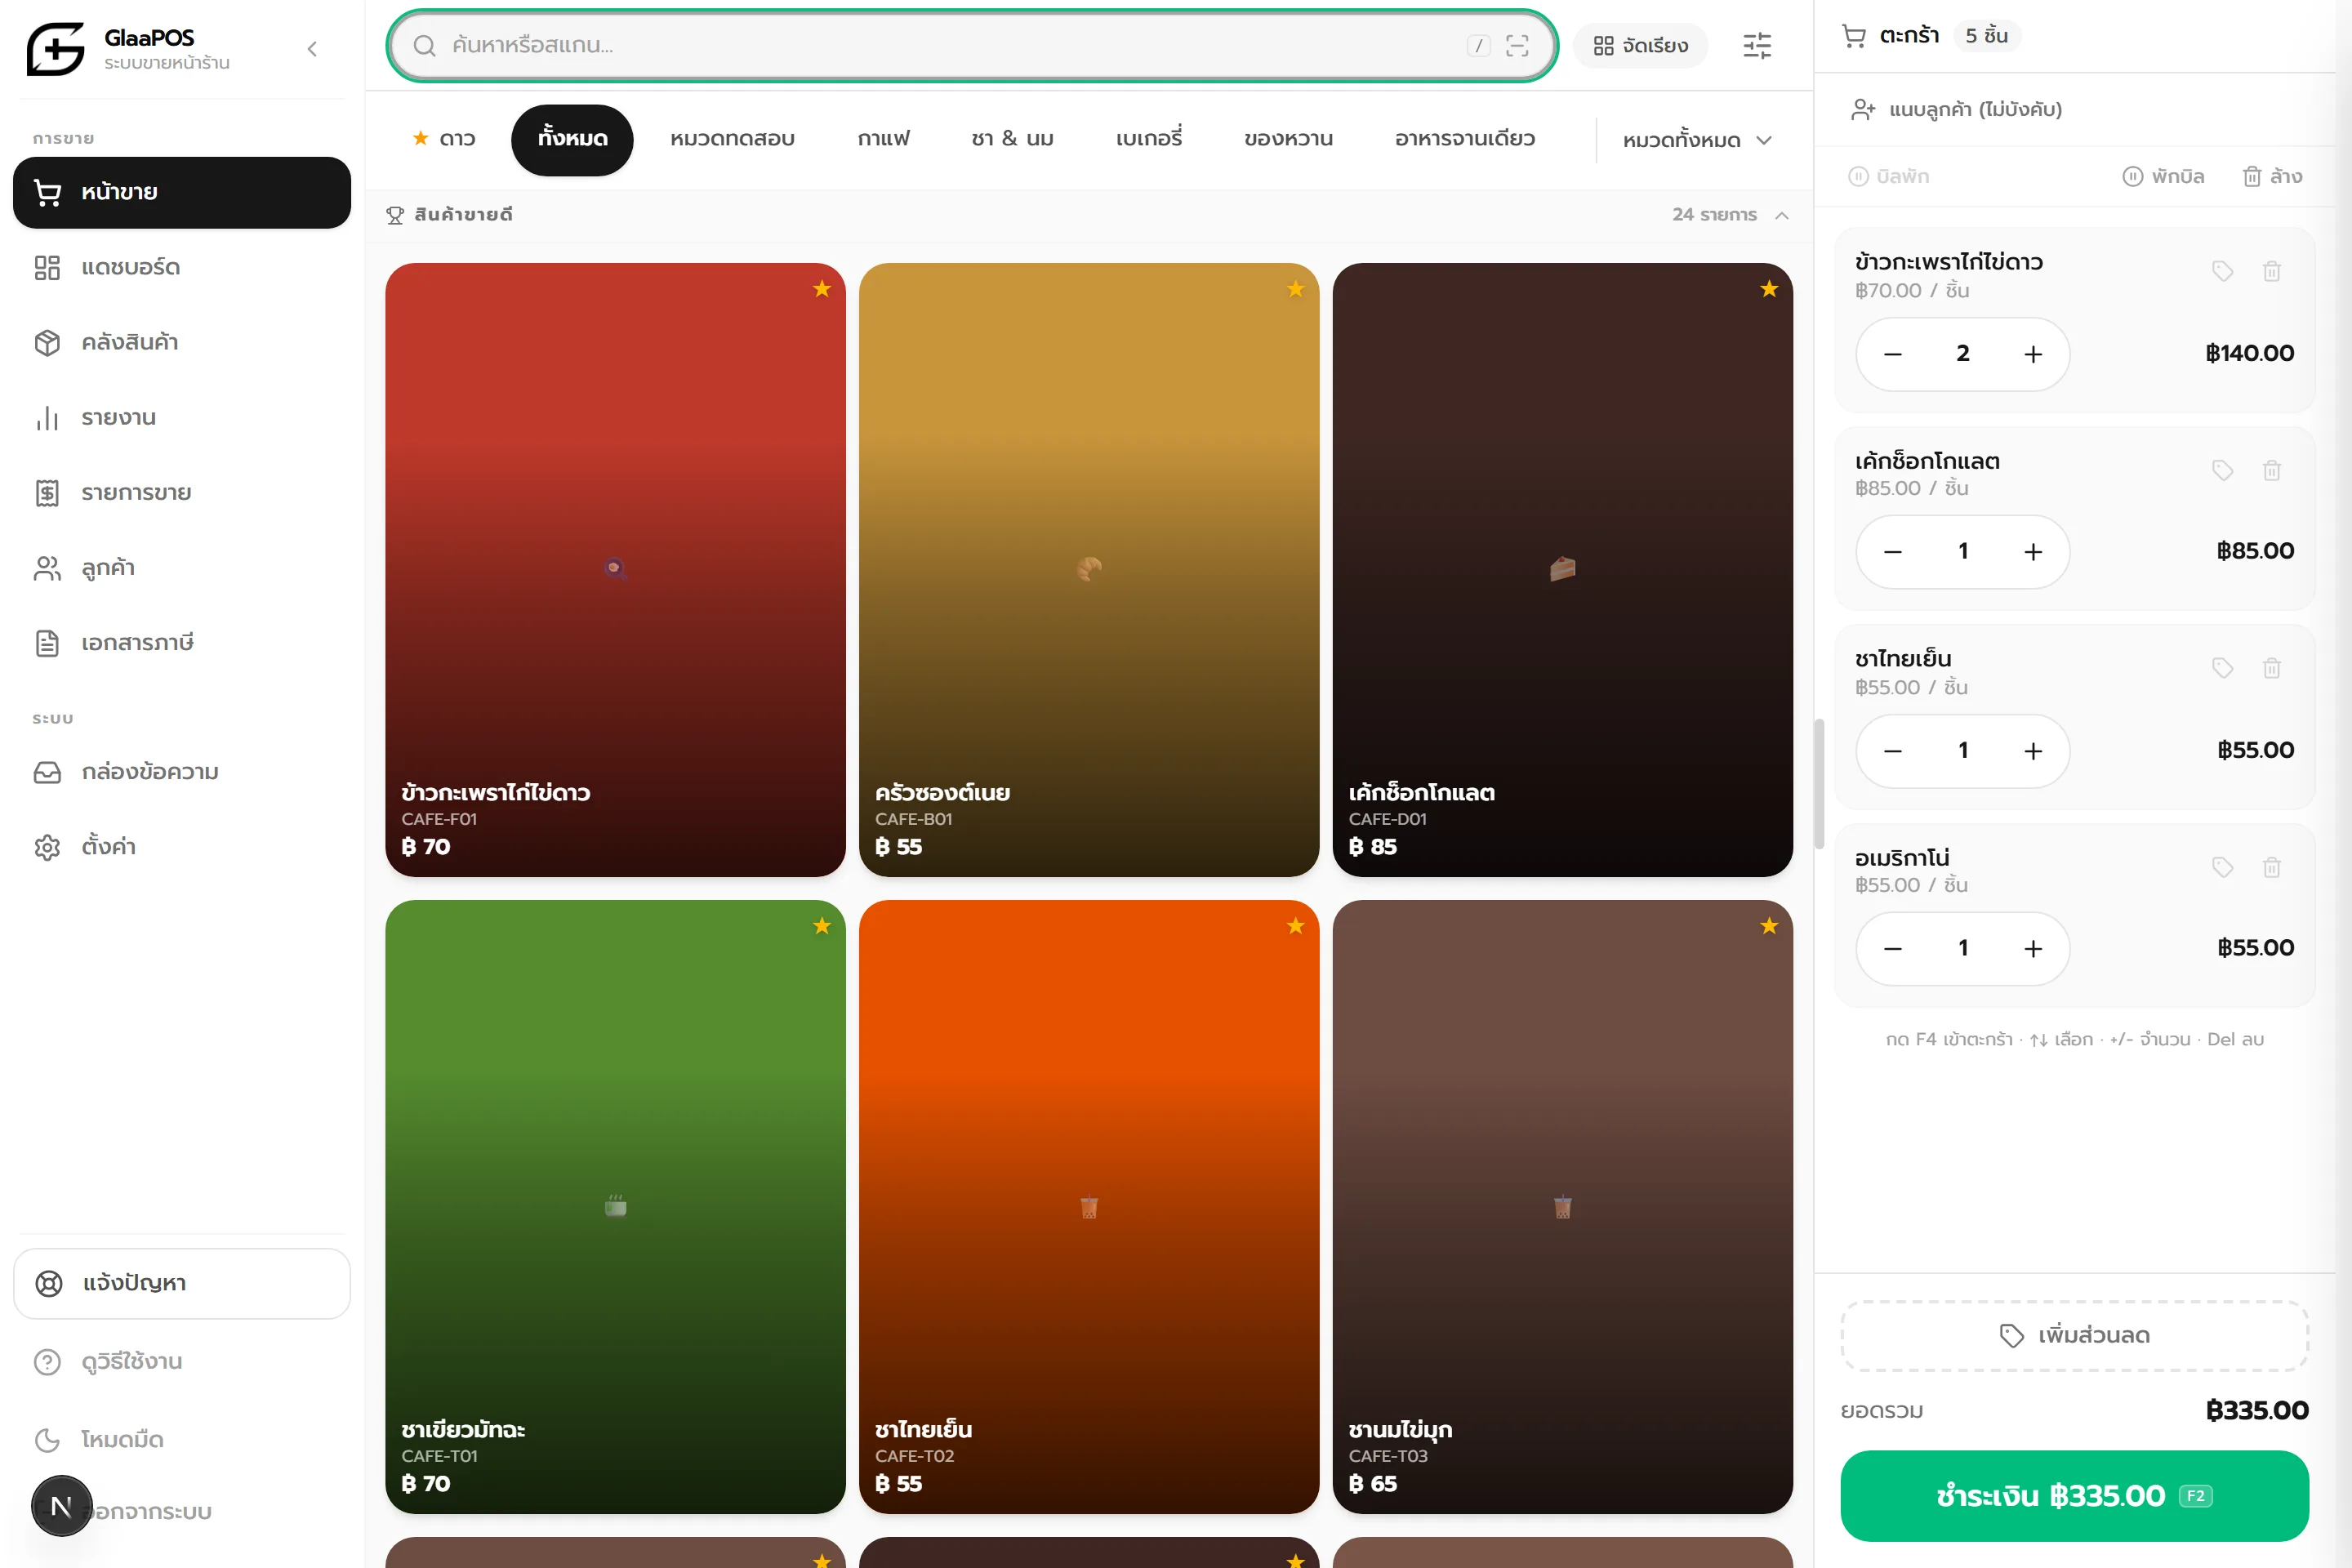This screenshot has height=1568, width=2352.
Task: Clear the cart with ล้าง button
Action: point(2272,176)
